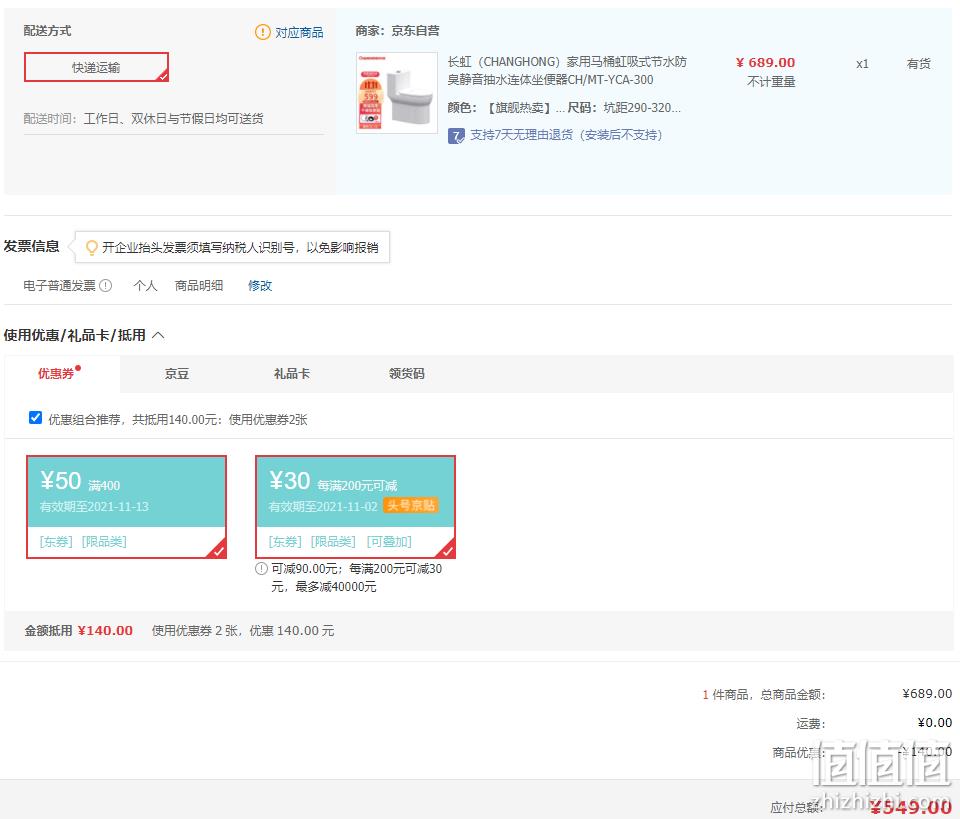Deselect the ¥30 每满200元可减 coupon

click(x=355, y=507)
